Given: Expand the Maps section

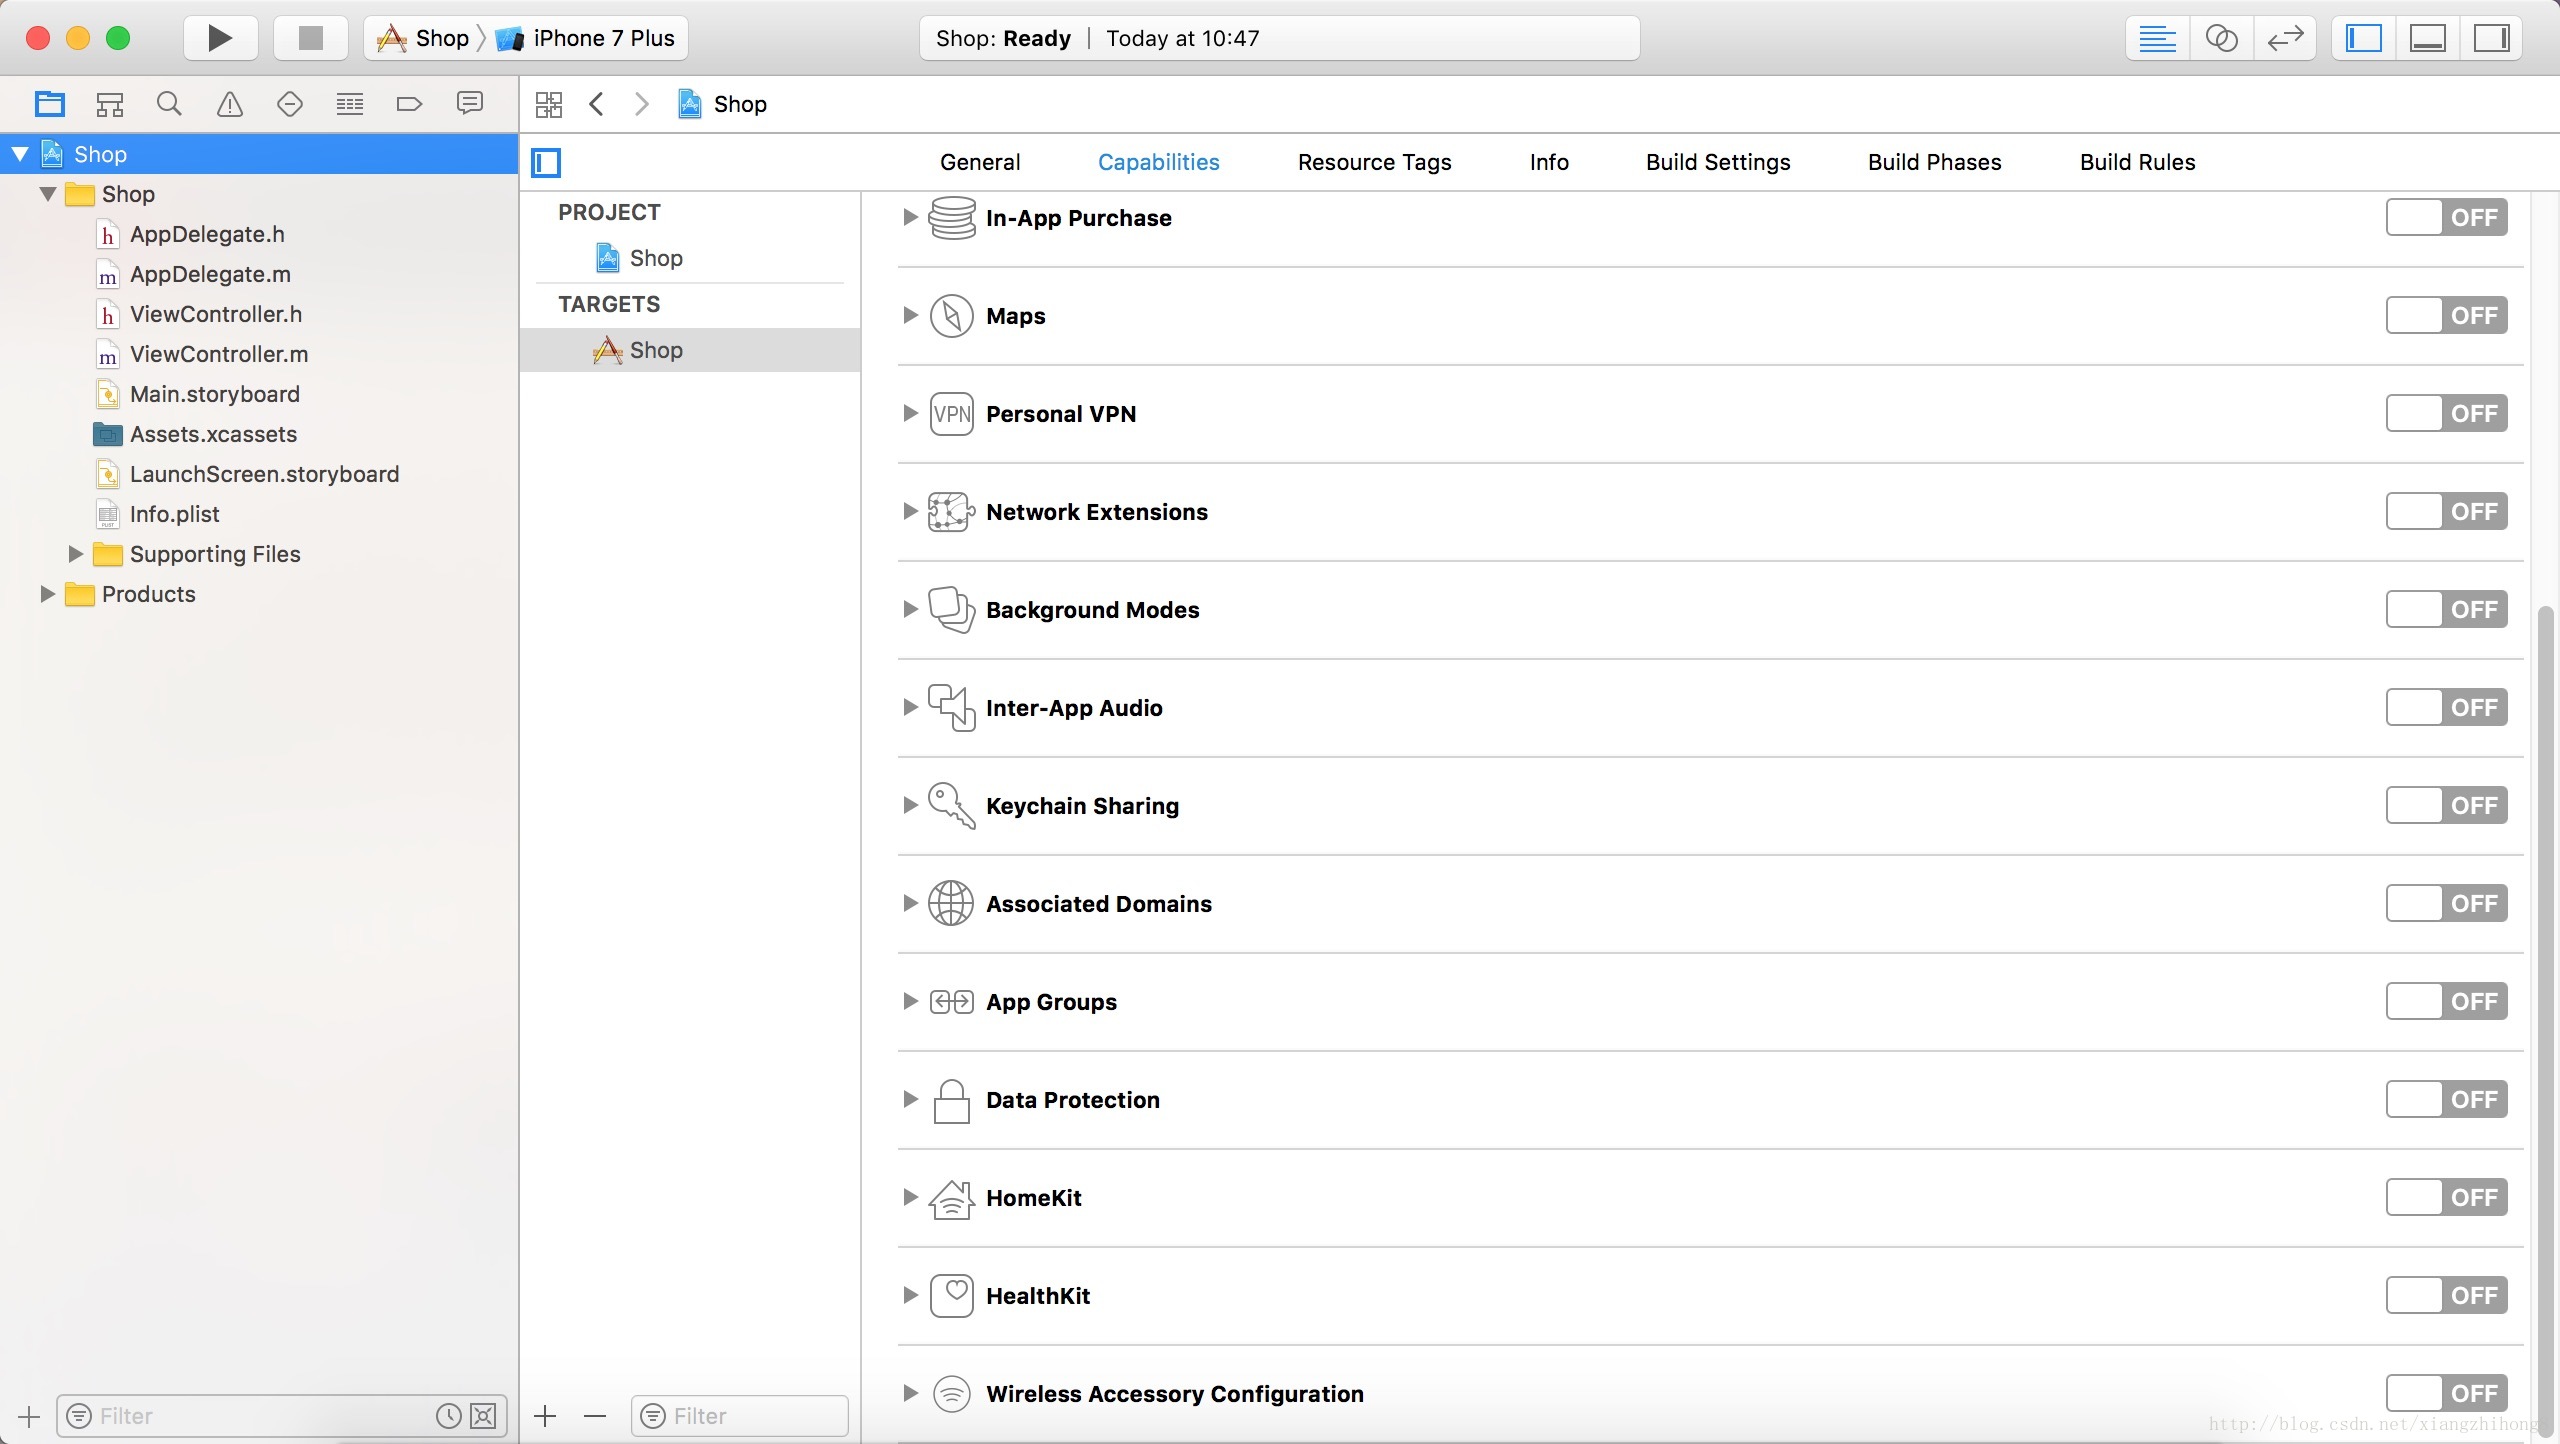Looking at the screenshot, I should (909, 315).
